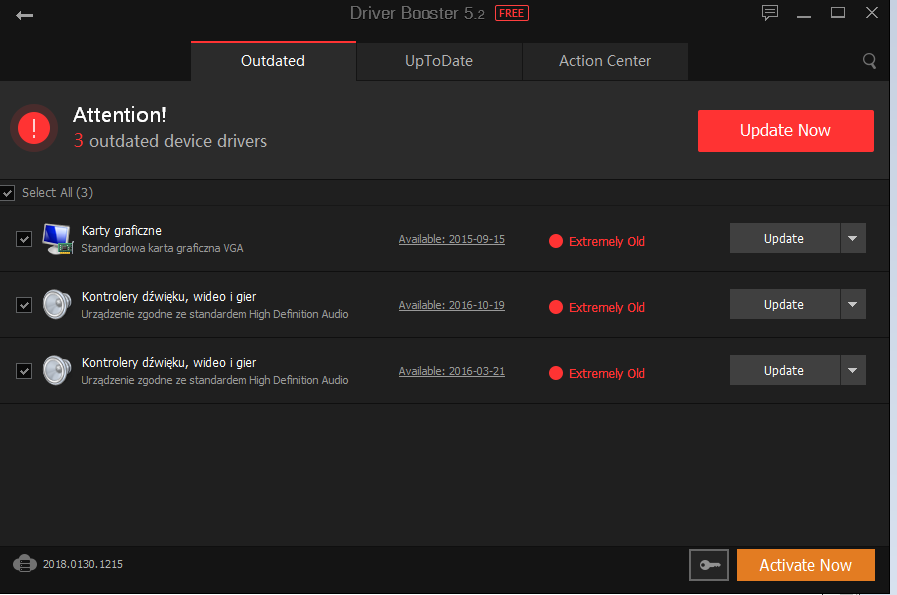Maximize the Driver Booster window
Viewport: 897px width, 595px height.
coord(838,13)
